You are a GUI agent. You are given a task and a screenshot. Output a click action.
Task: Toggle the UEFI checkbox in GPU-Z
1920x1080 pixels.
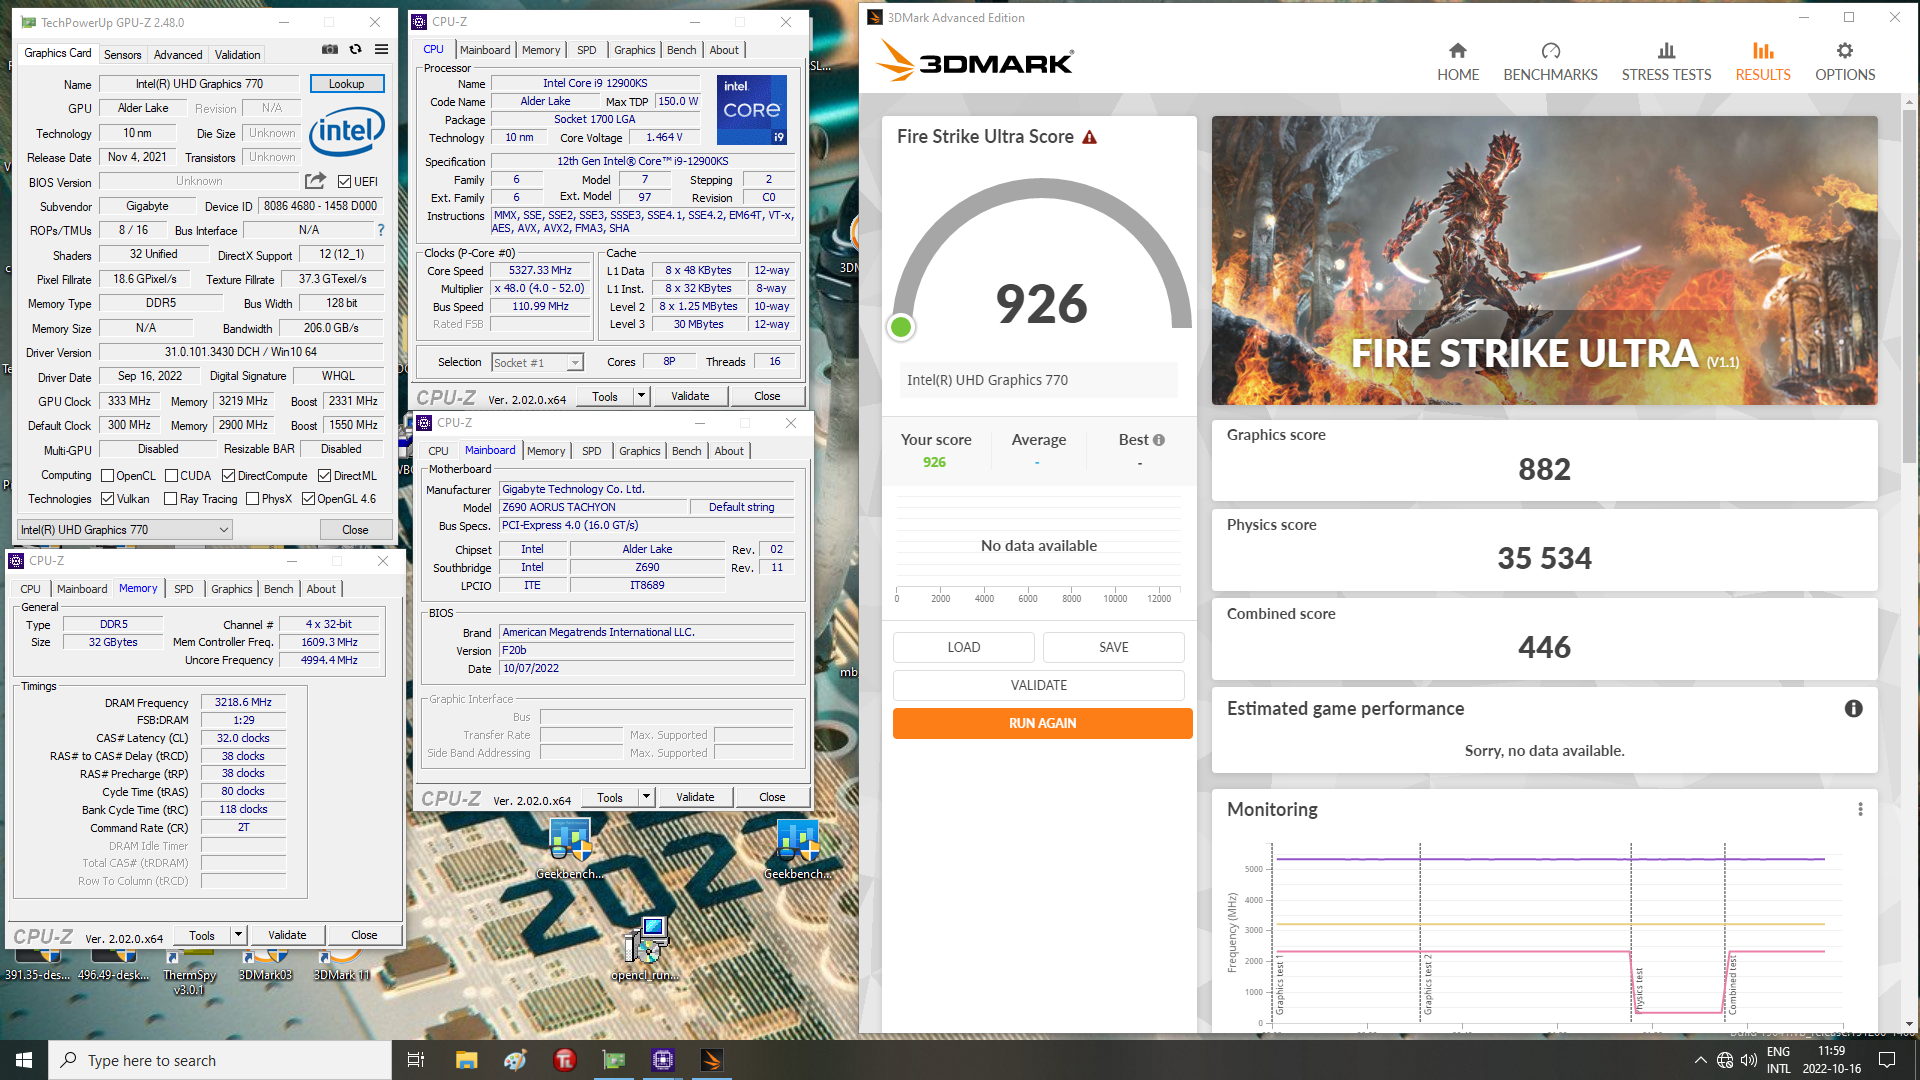[x=344, y=181]
